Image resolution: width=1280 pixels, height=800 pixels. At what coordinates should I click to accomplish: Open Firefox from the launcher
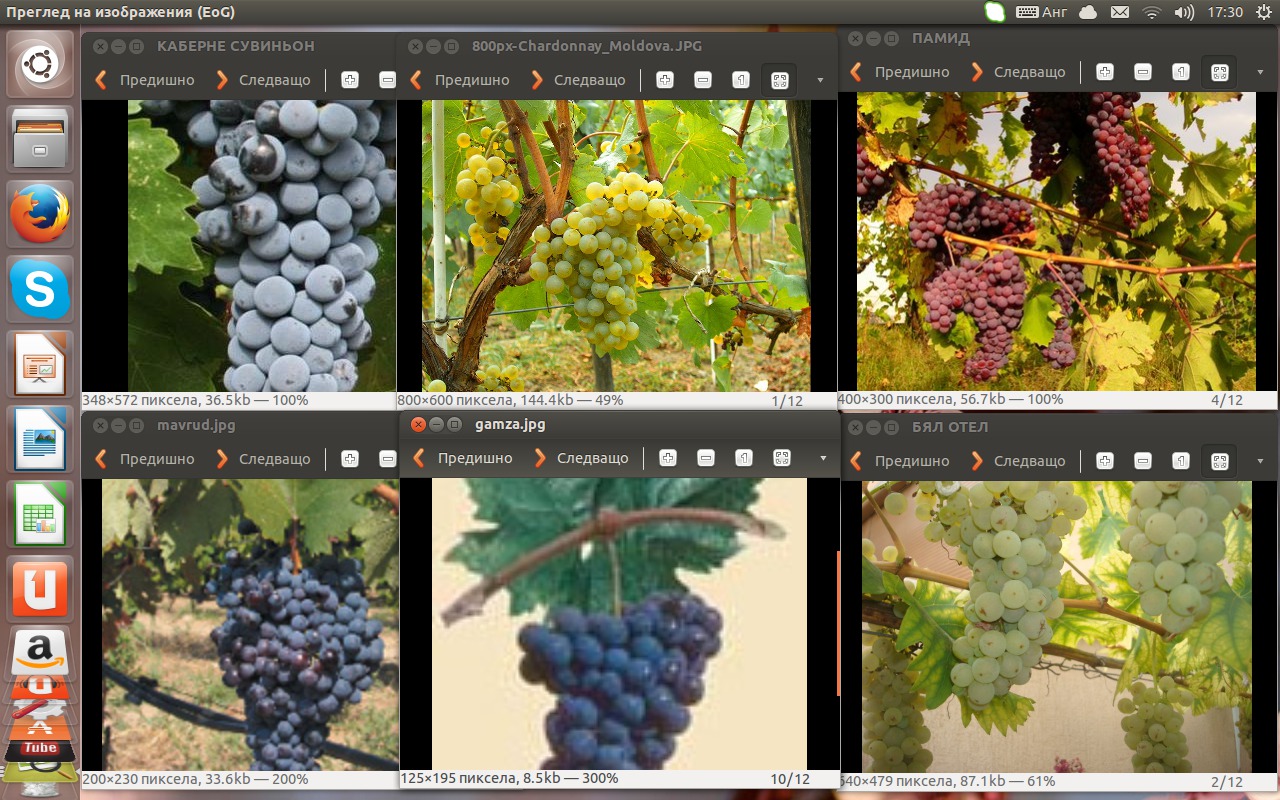[x=40, y=215]
